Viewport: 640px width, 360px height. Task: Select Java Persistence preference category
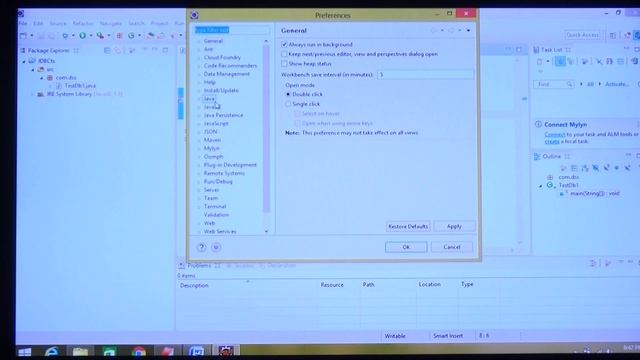pyautogui.click(x=223, y=115)
